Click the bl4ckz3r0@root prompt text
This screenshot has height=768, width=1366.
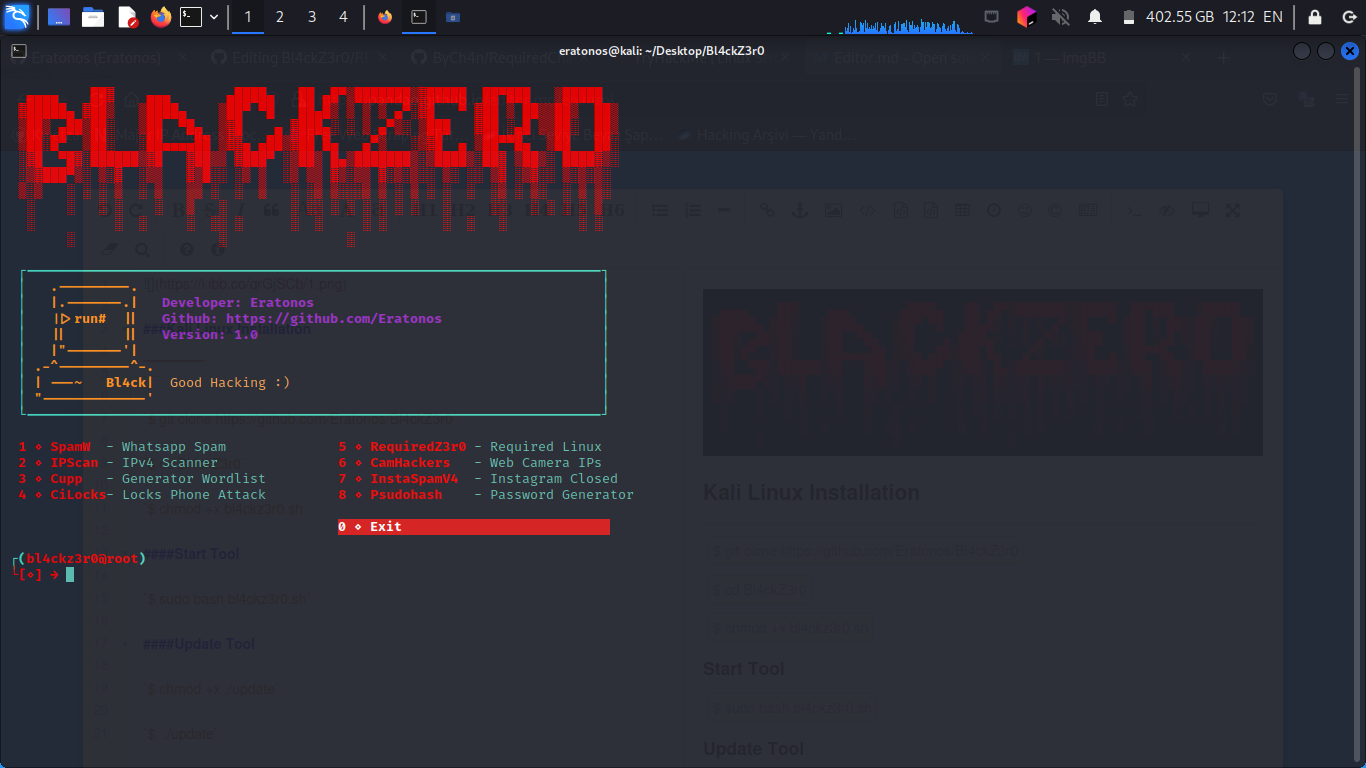(x=82, y=559)
